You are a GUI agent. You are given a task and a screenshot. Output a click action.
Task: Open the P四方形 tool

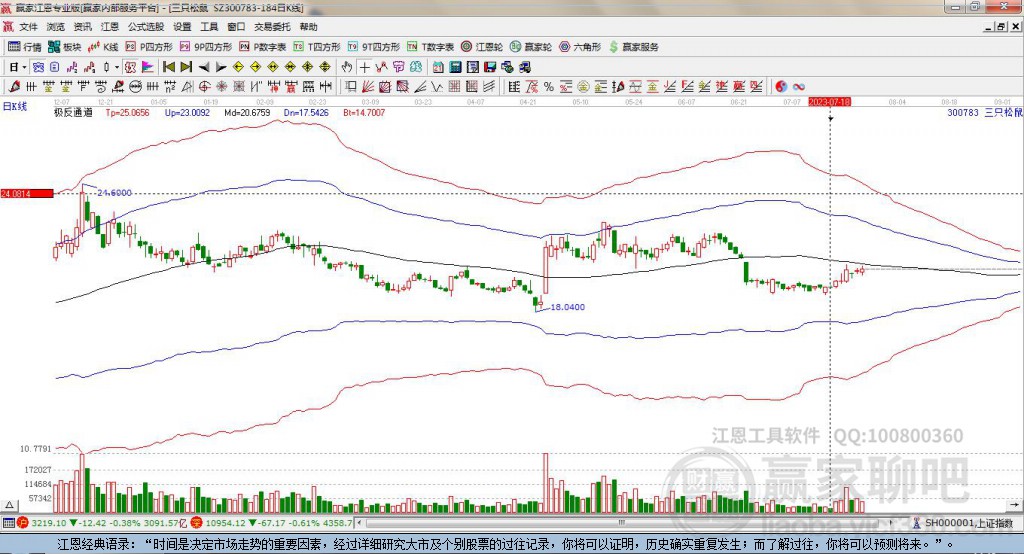click(x=149, y=47)
